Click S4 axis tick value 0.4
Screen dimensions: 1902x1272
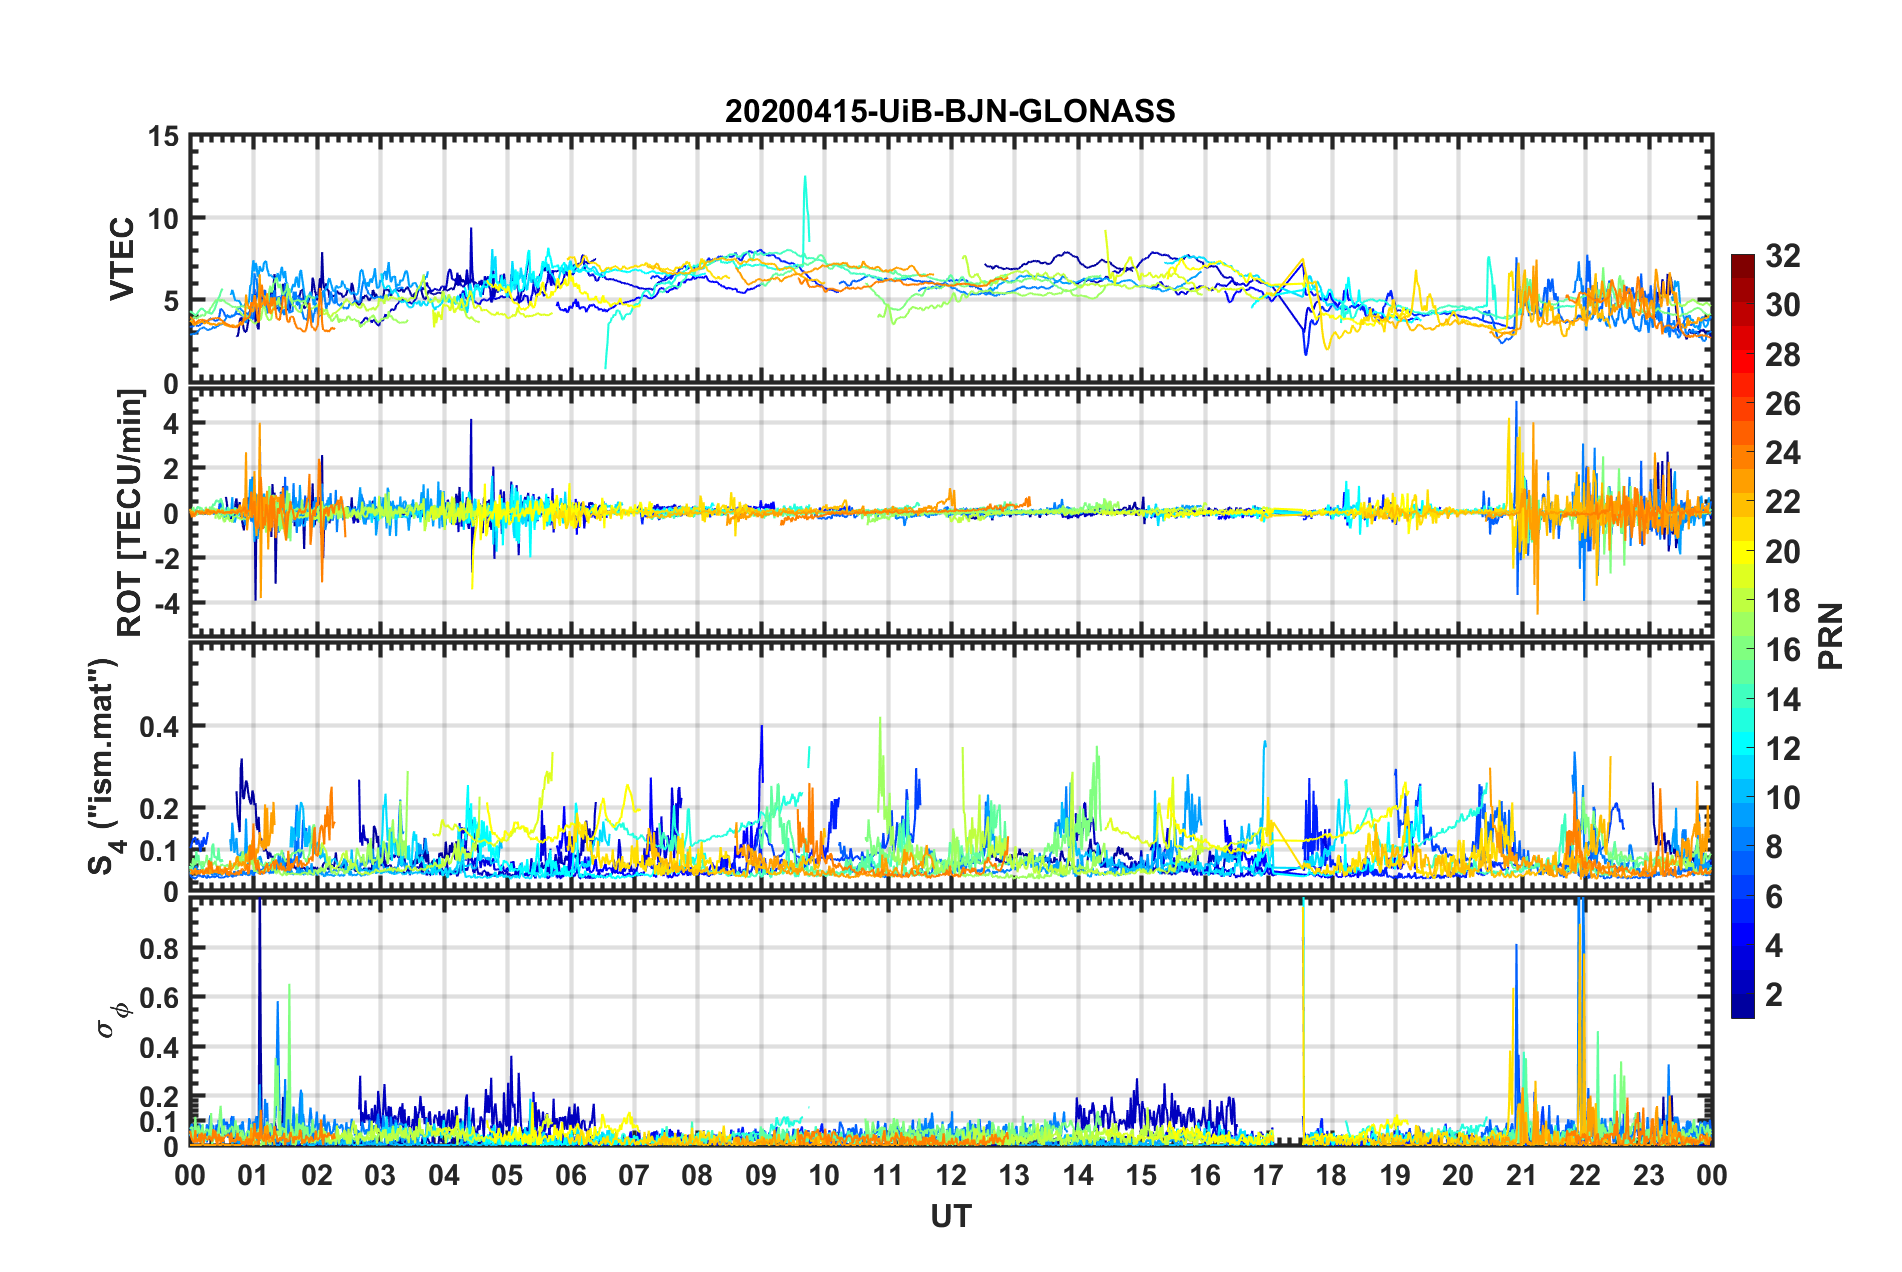pyautogui.click(x=161, y=726)
